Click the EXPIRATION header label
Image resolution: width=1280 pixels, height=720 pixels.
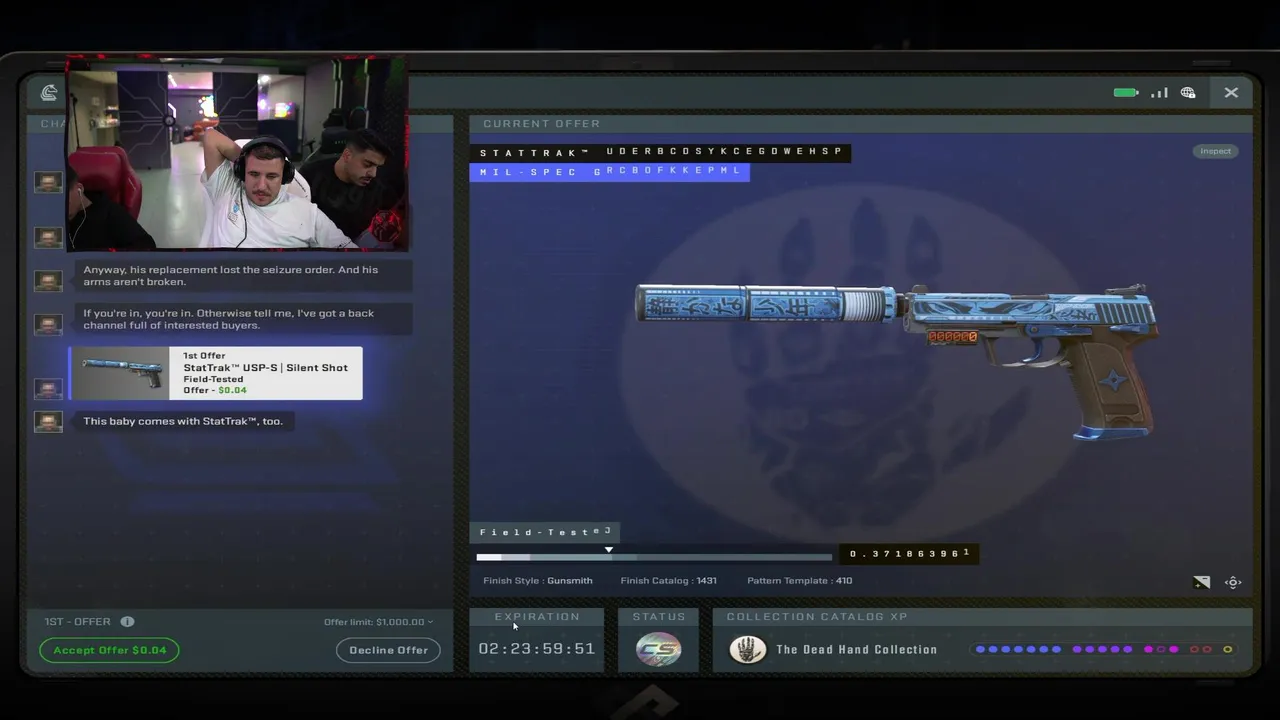click(x=537, y=617)
